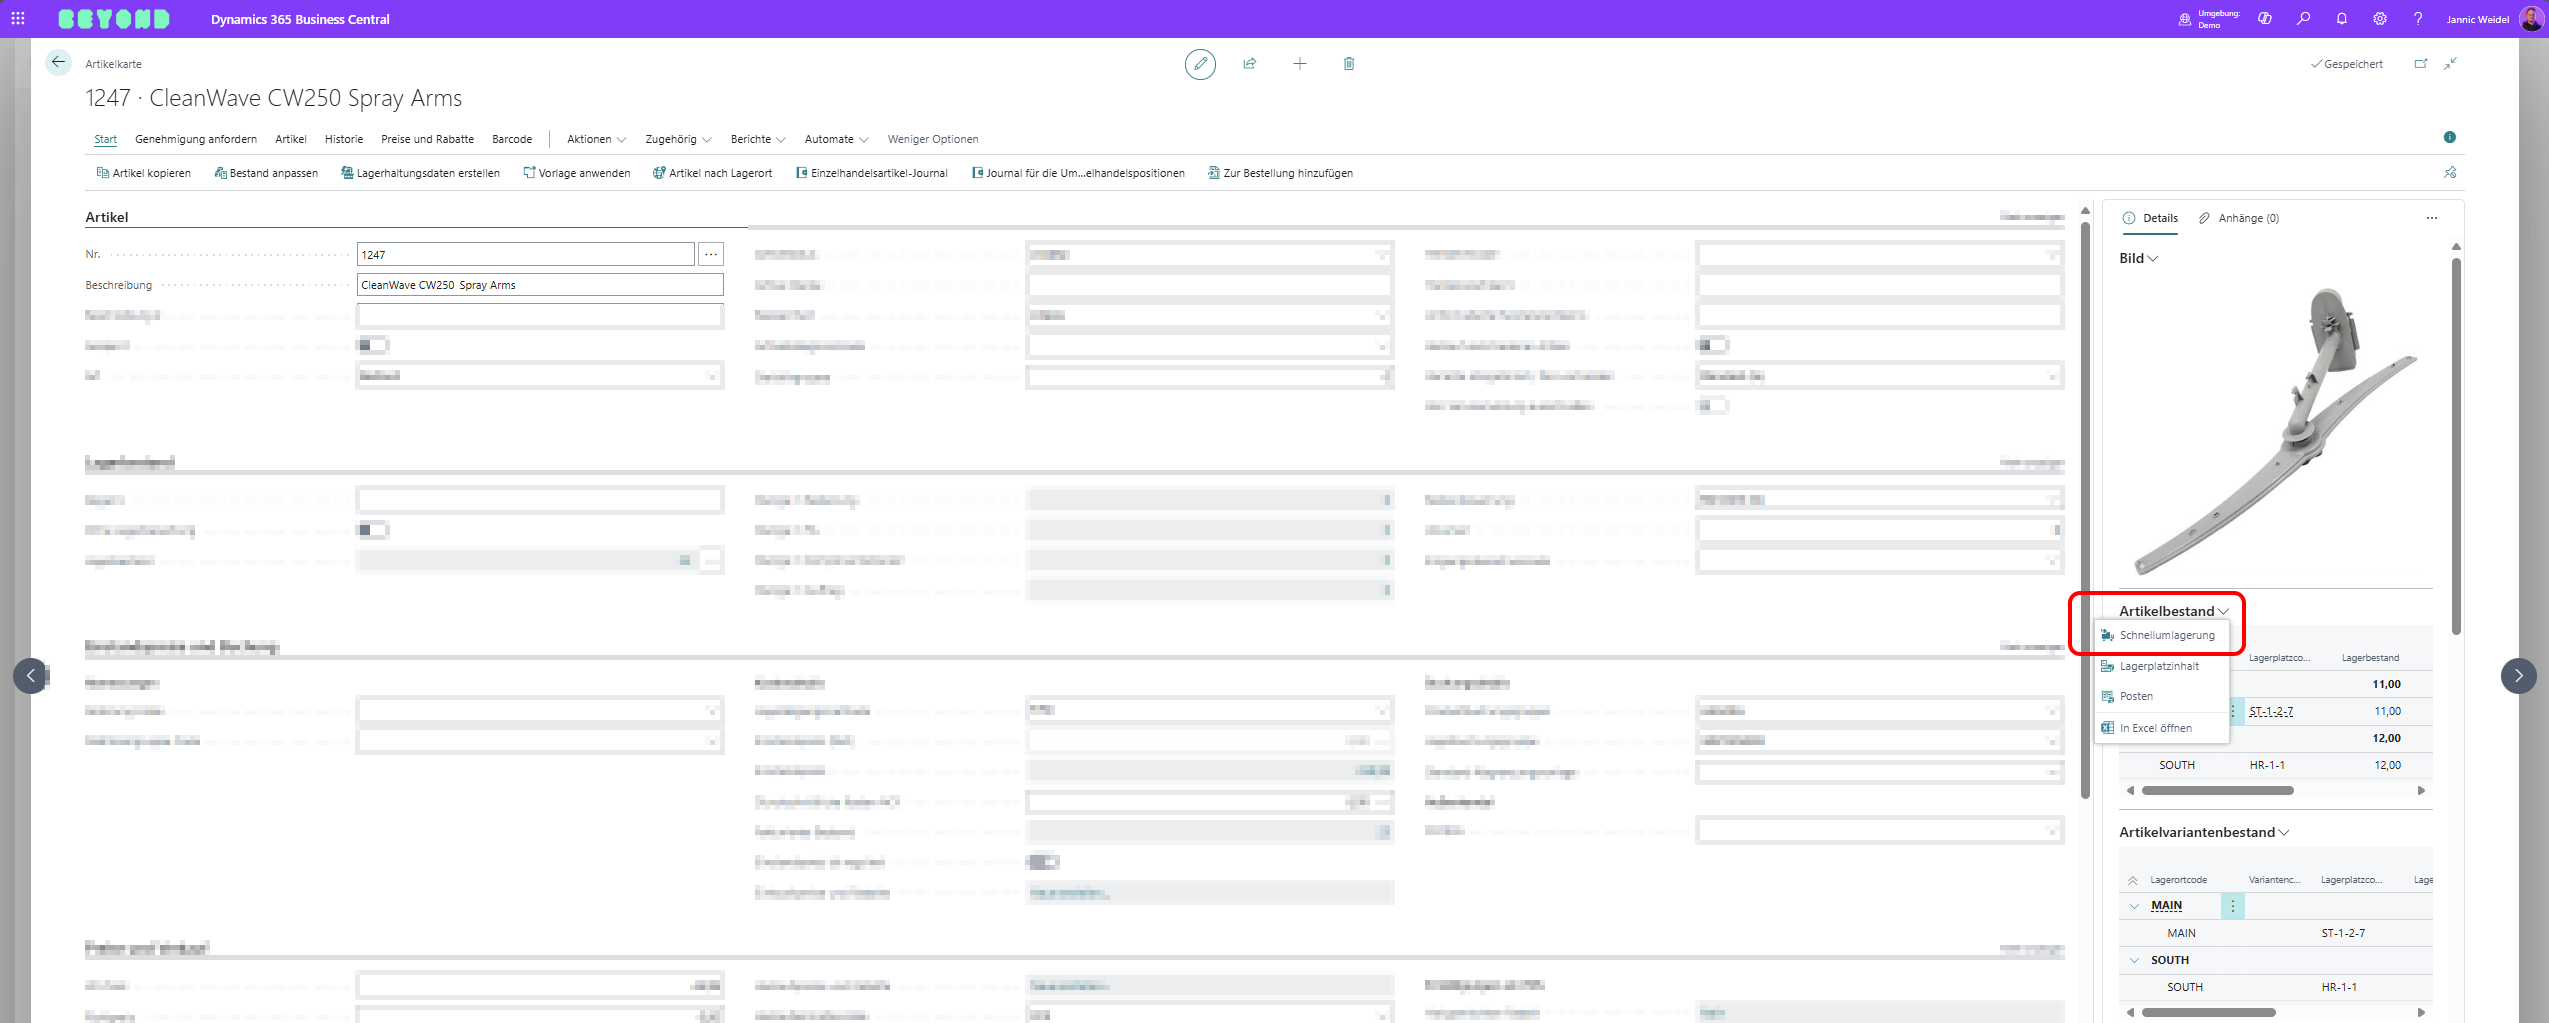This screenshot has width=2549, height=1023.
Task: Toggle the switch in the Lagerbestand section
Action: pyautogui.click(x=372, y=530)
